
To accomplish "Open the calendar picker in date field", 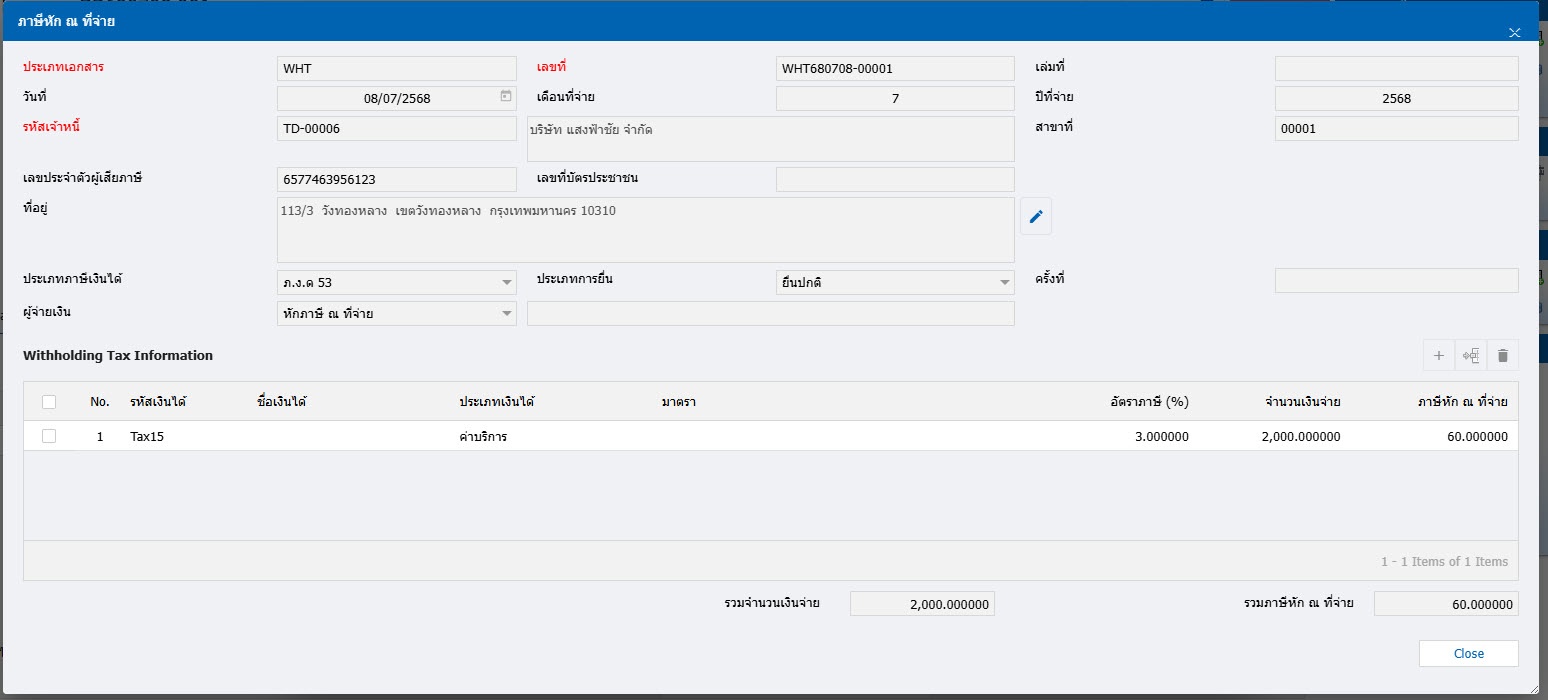I will tap(506, 97).
